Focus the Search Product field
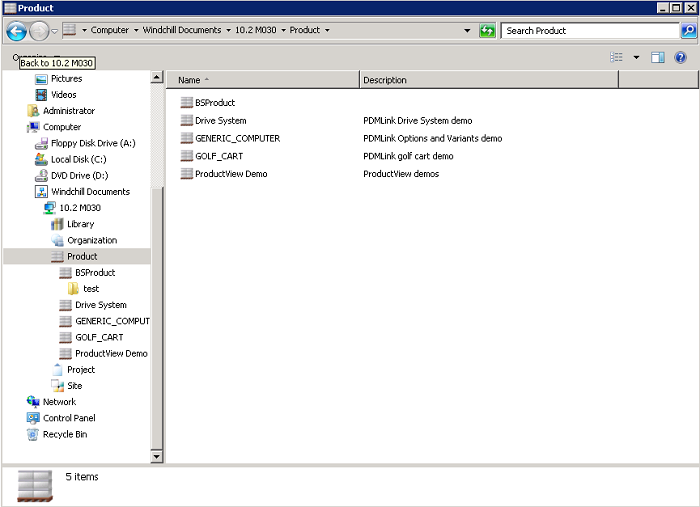The image size is (700, 507). click(591, 31)
